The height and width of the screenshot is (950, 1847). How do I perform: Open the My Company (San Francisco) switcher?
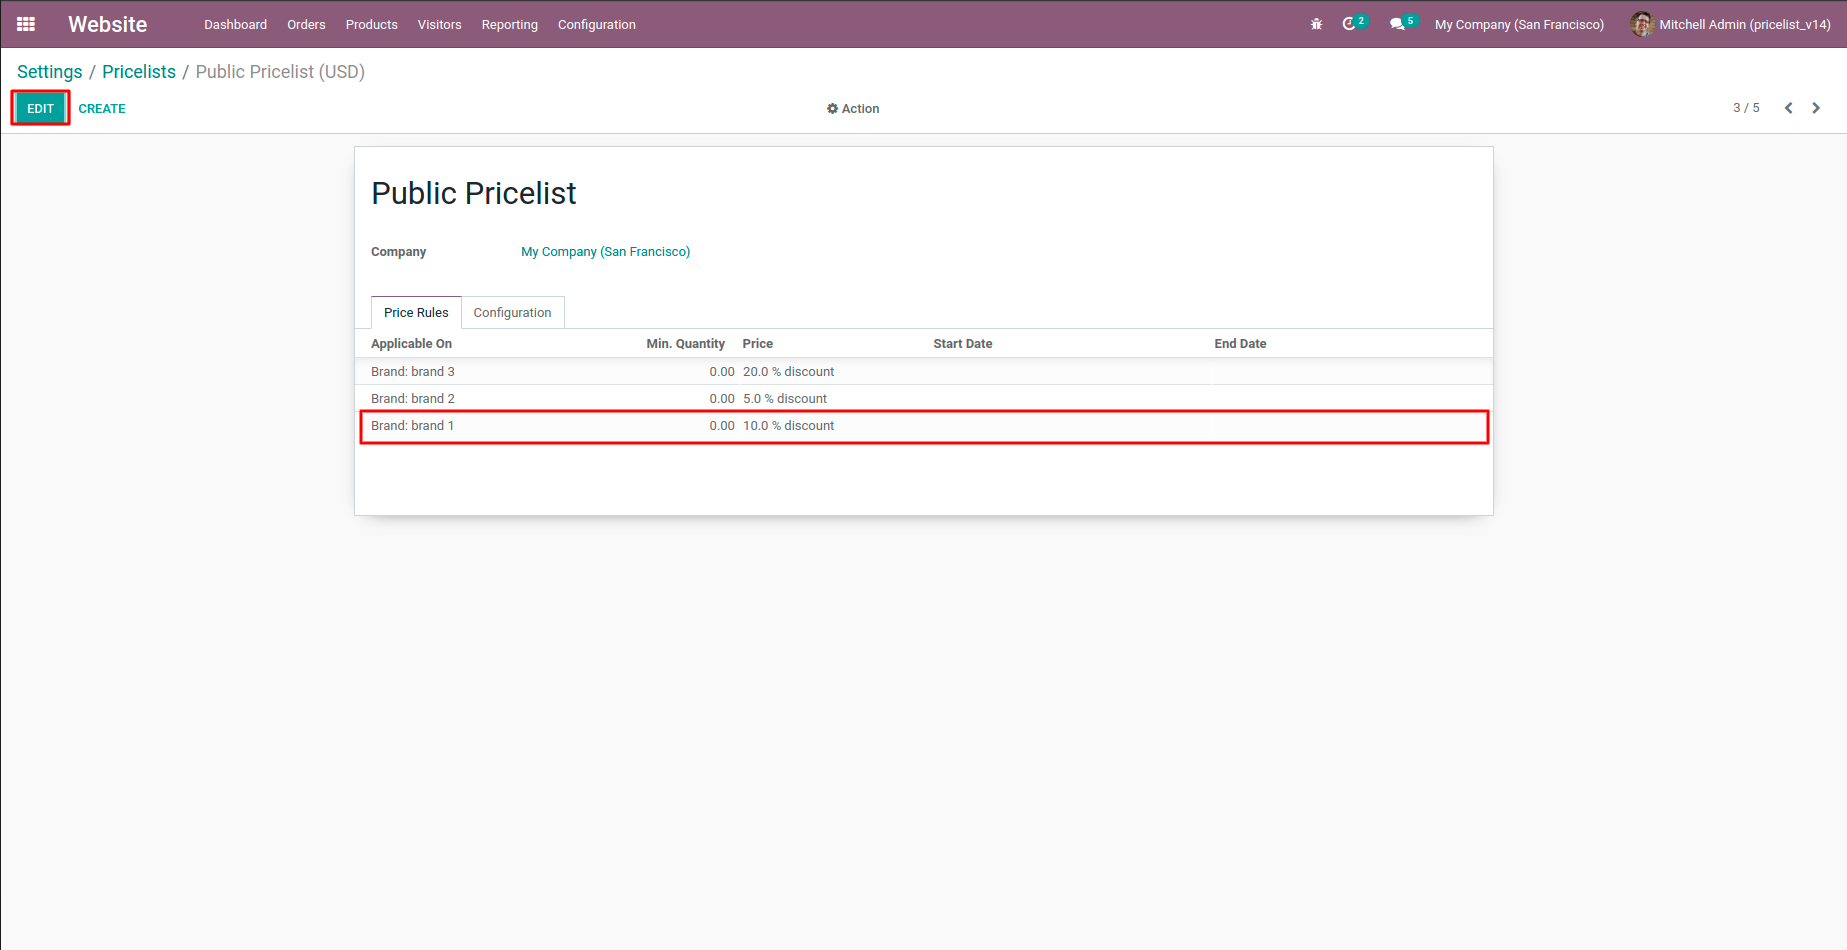(1519, 24)
